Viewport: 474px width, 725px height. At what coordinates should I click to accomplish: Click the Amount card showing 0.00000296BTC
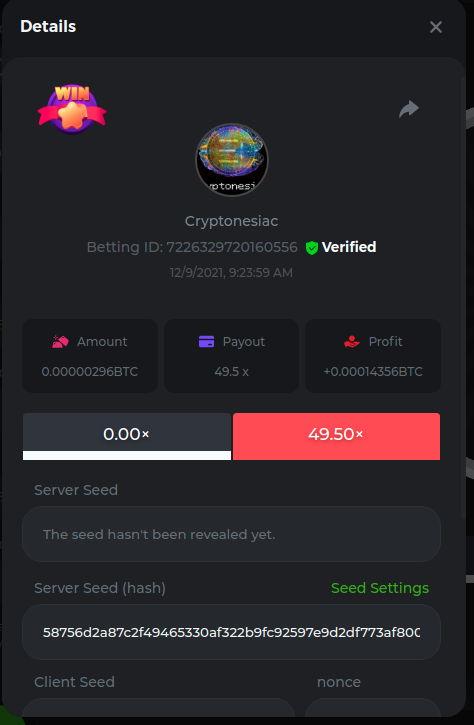tap(90, 356)
